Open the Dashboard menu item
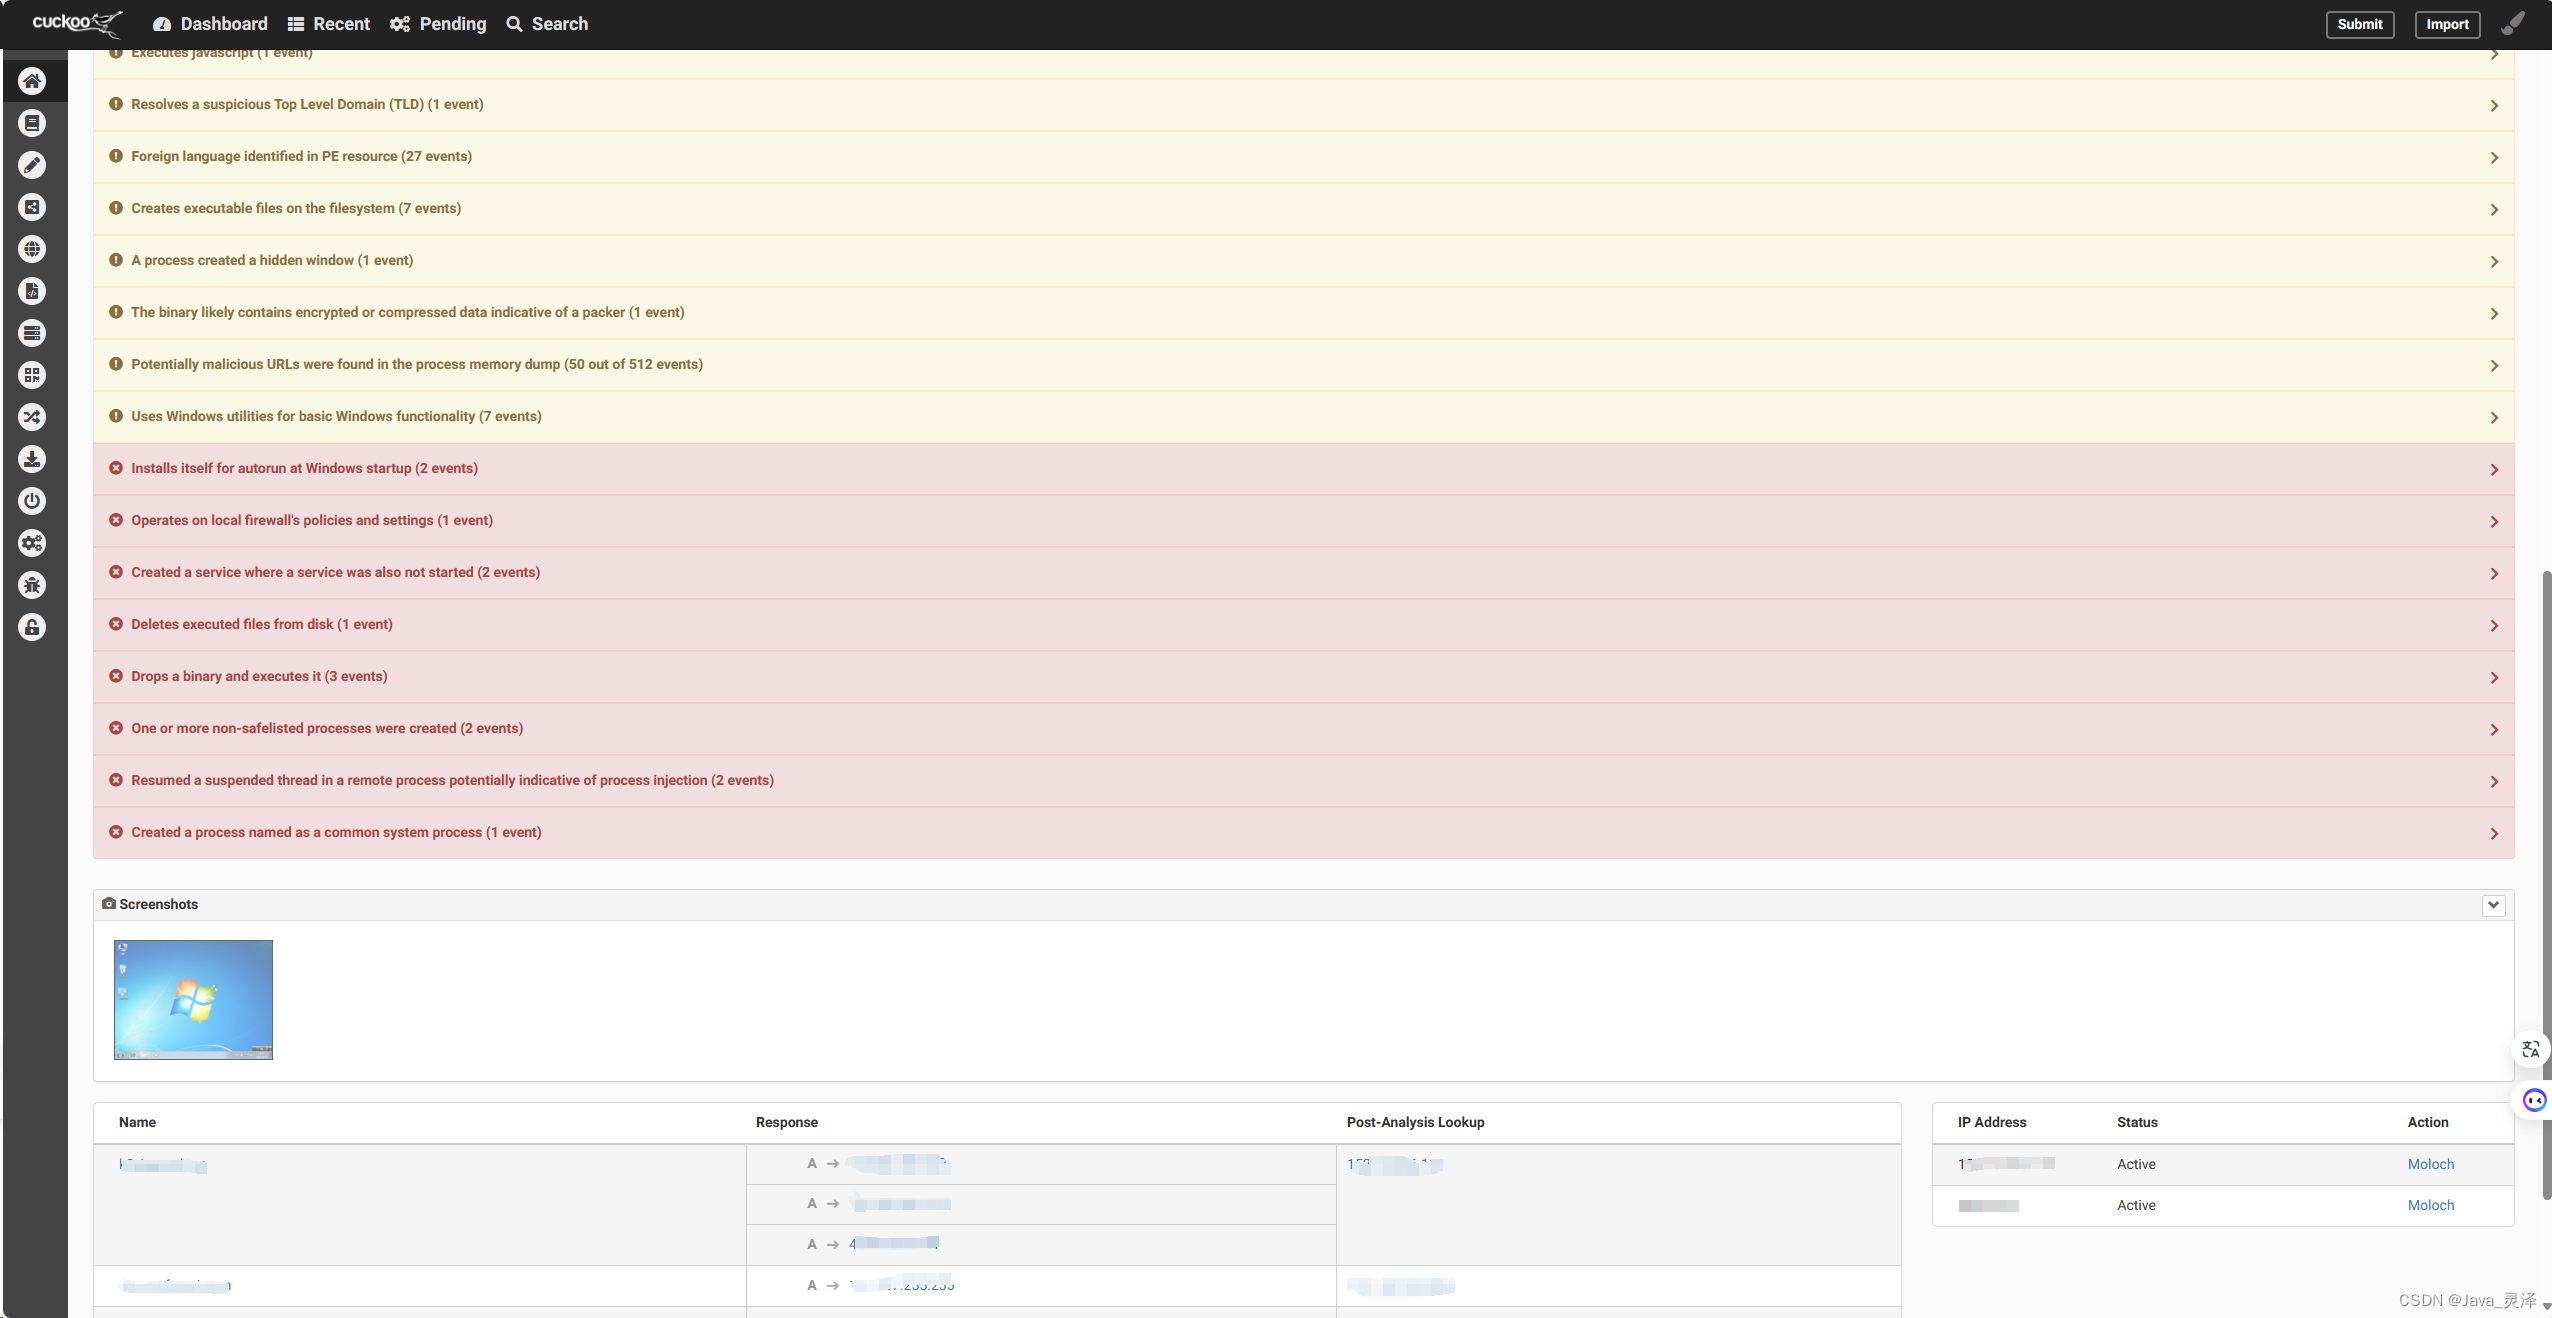 [x=209, y=23]
